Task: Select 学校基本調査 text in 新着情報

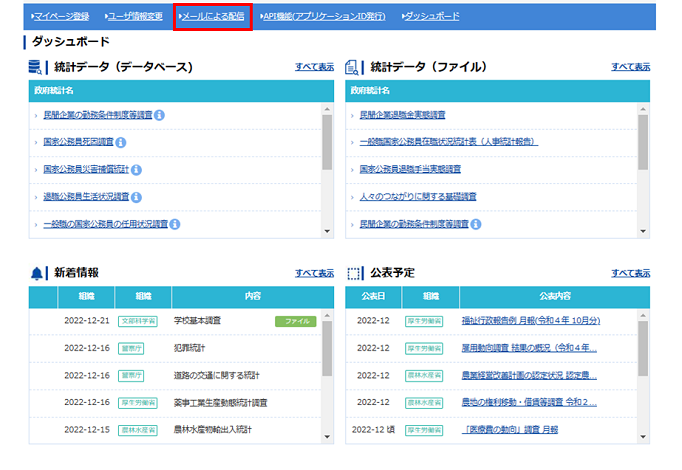Action: click(197, 320)
